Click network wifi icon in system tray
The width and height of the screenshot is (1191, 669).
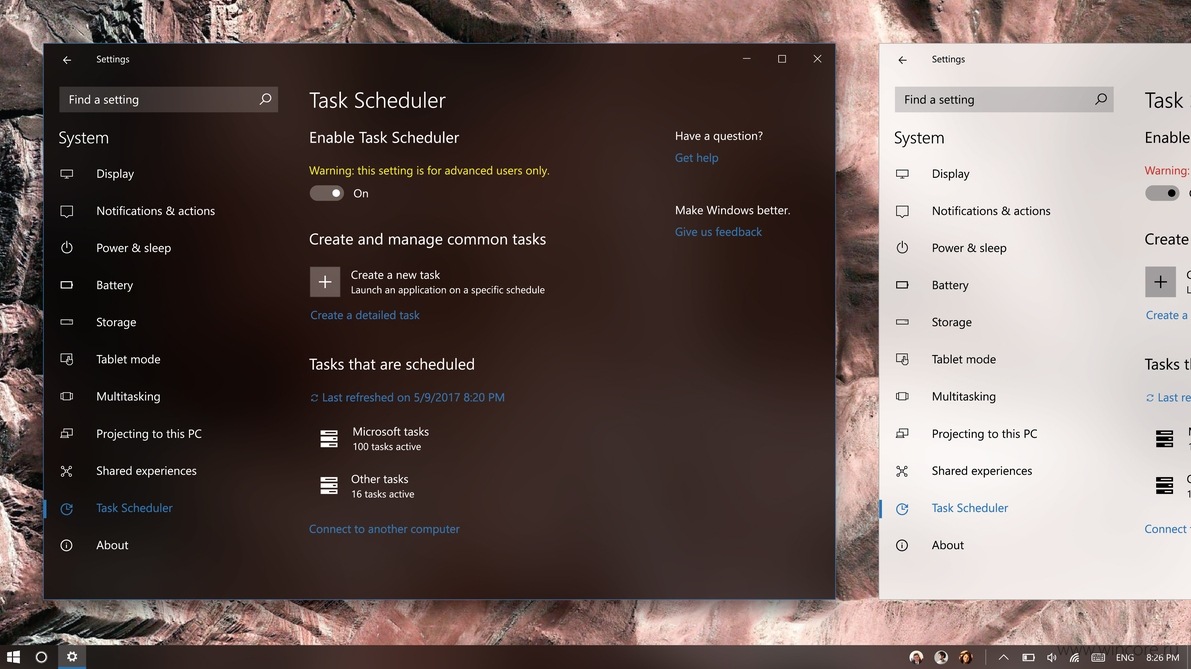pyautogui.click(x=1074, y=658)
